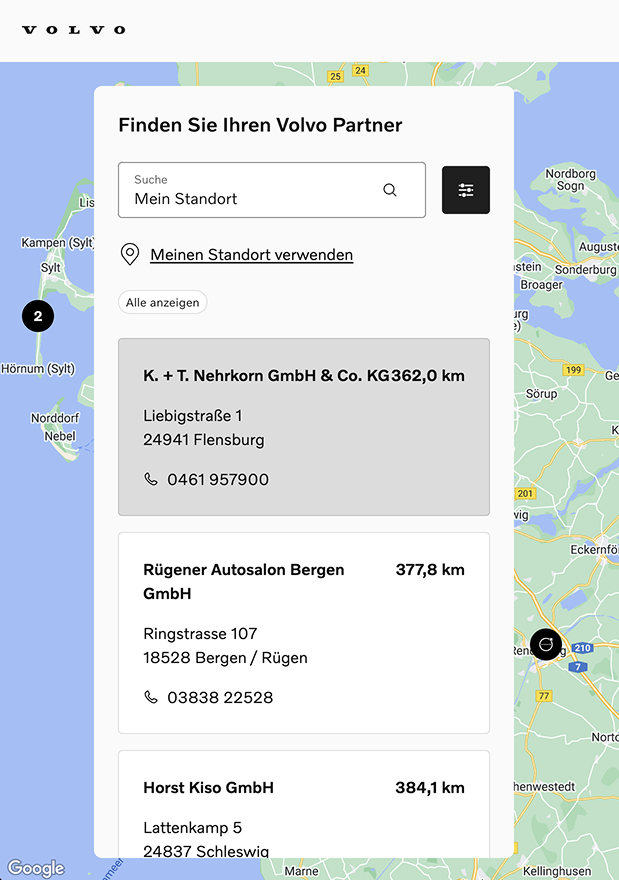Click the refresh icon on the map
619x880 pixels.
click(546, 644)
